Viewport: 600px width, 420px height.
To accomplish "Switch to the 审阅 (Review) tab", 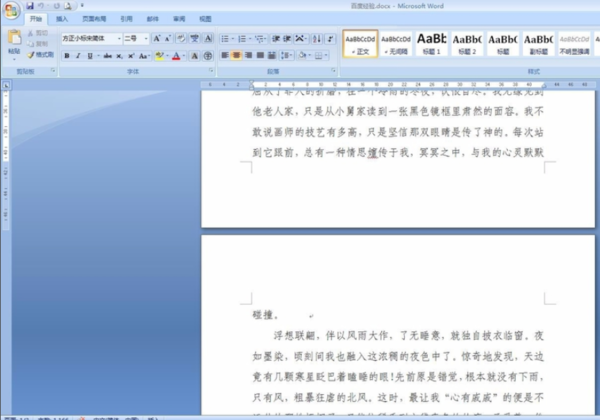I will (x=179, y=19).
